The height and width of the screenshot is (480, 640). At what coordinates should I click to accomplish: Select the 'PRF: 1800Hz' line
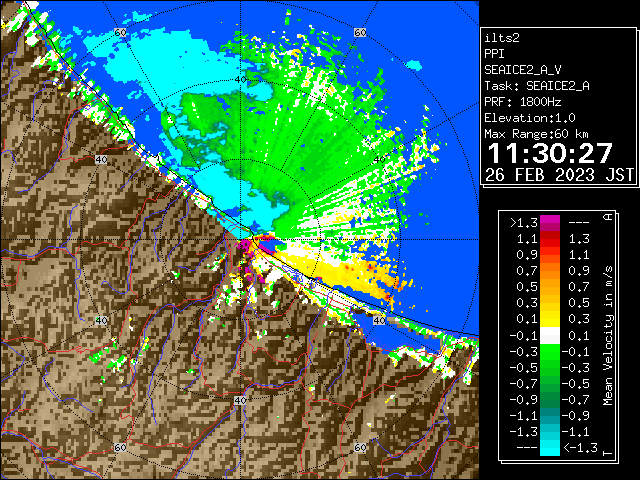(x=523, y=102)
